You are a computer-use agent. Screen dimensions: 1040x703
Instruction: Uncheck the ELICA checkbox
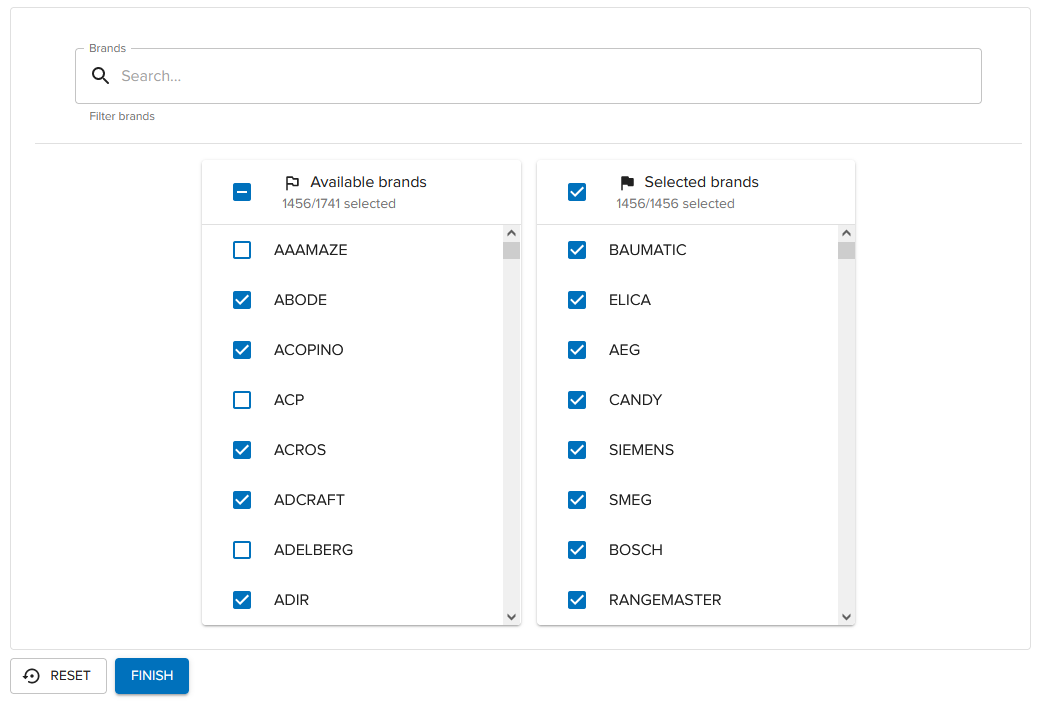point(577,300)
